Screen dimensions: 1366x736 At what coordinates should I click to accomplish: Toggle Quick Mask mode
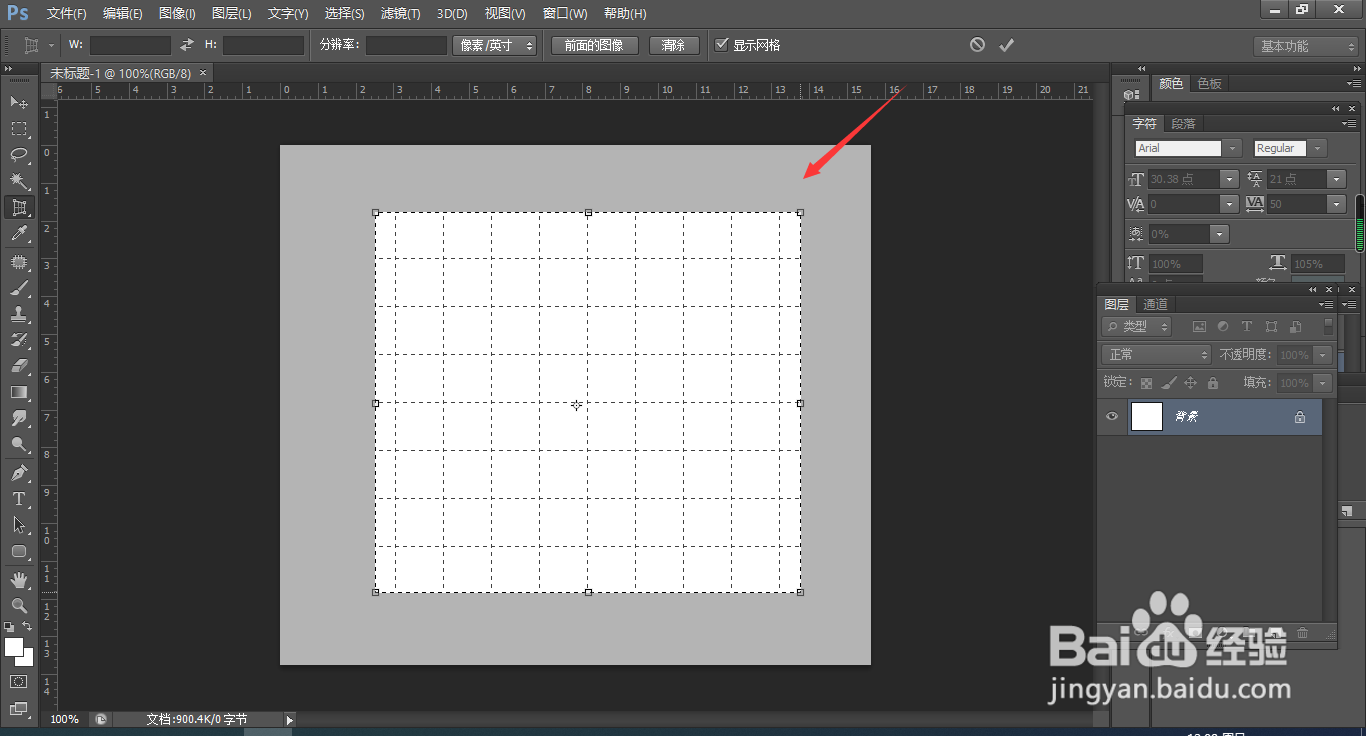pyautogui.click(x=19, y=681)
